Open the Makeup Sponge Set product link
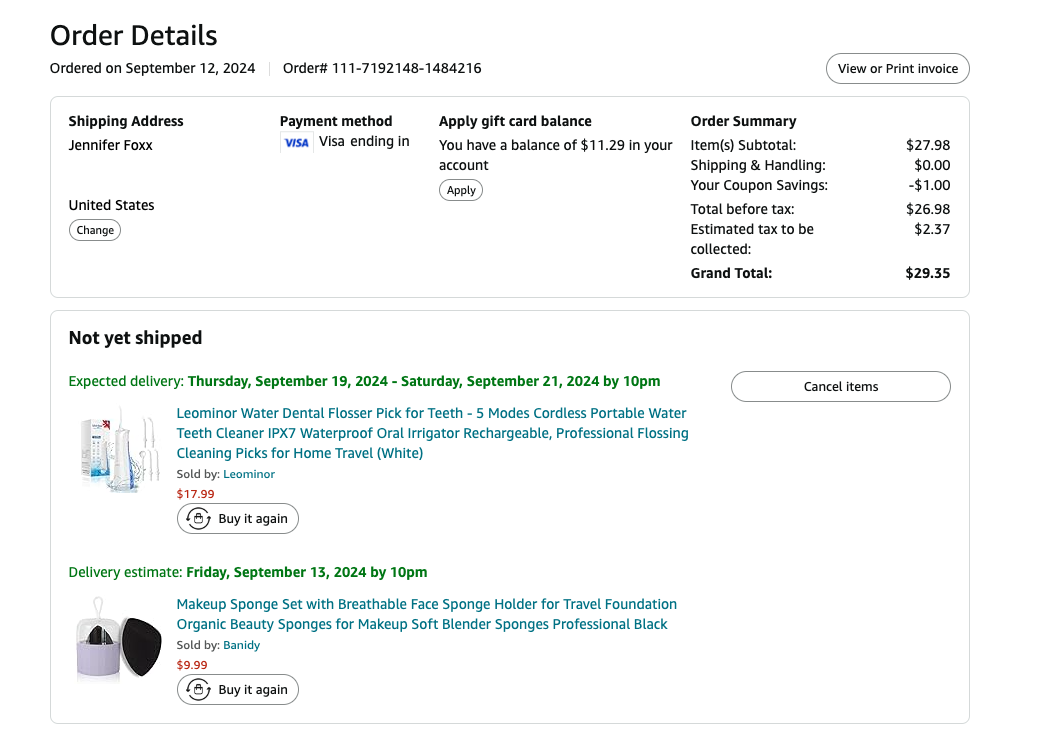Image resolution: width=1054 pixels, height=743 pixels. click(426, 614)
